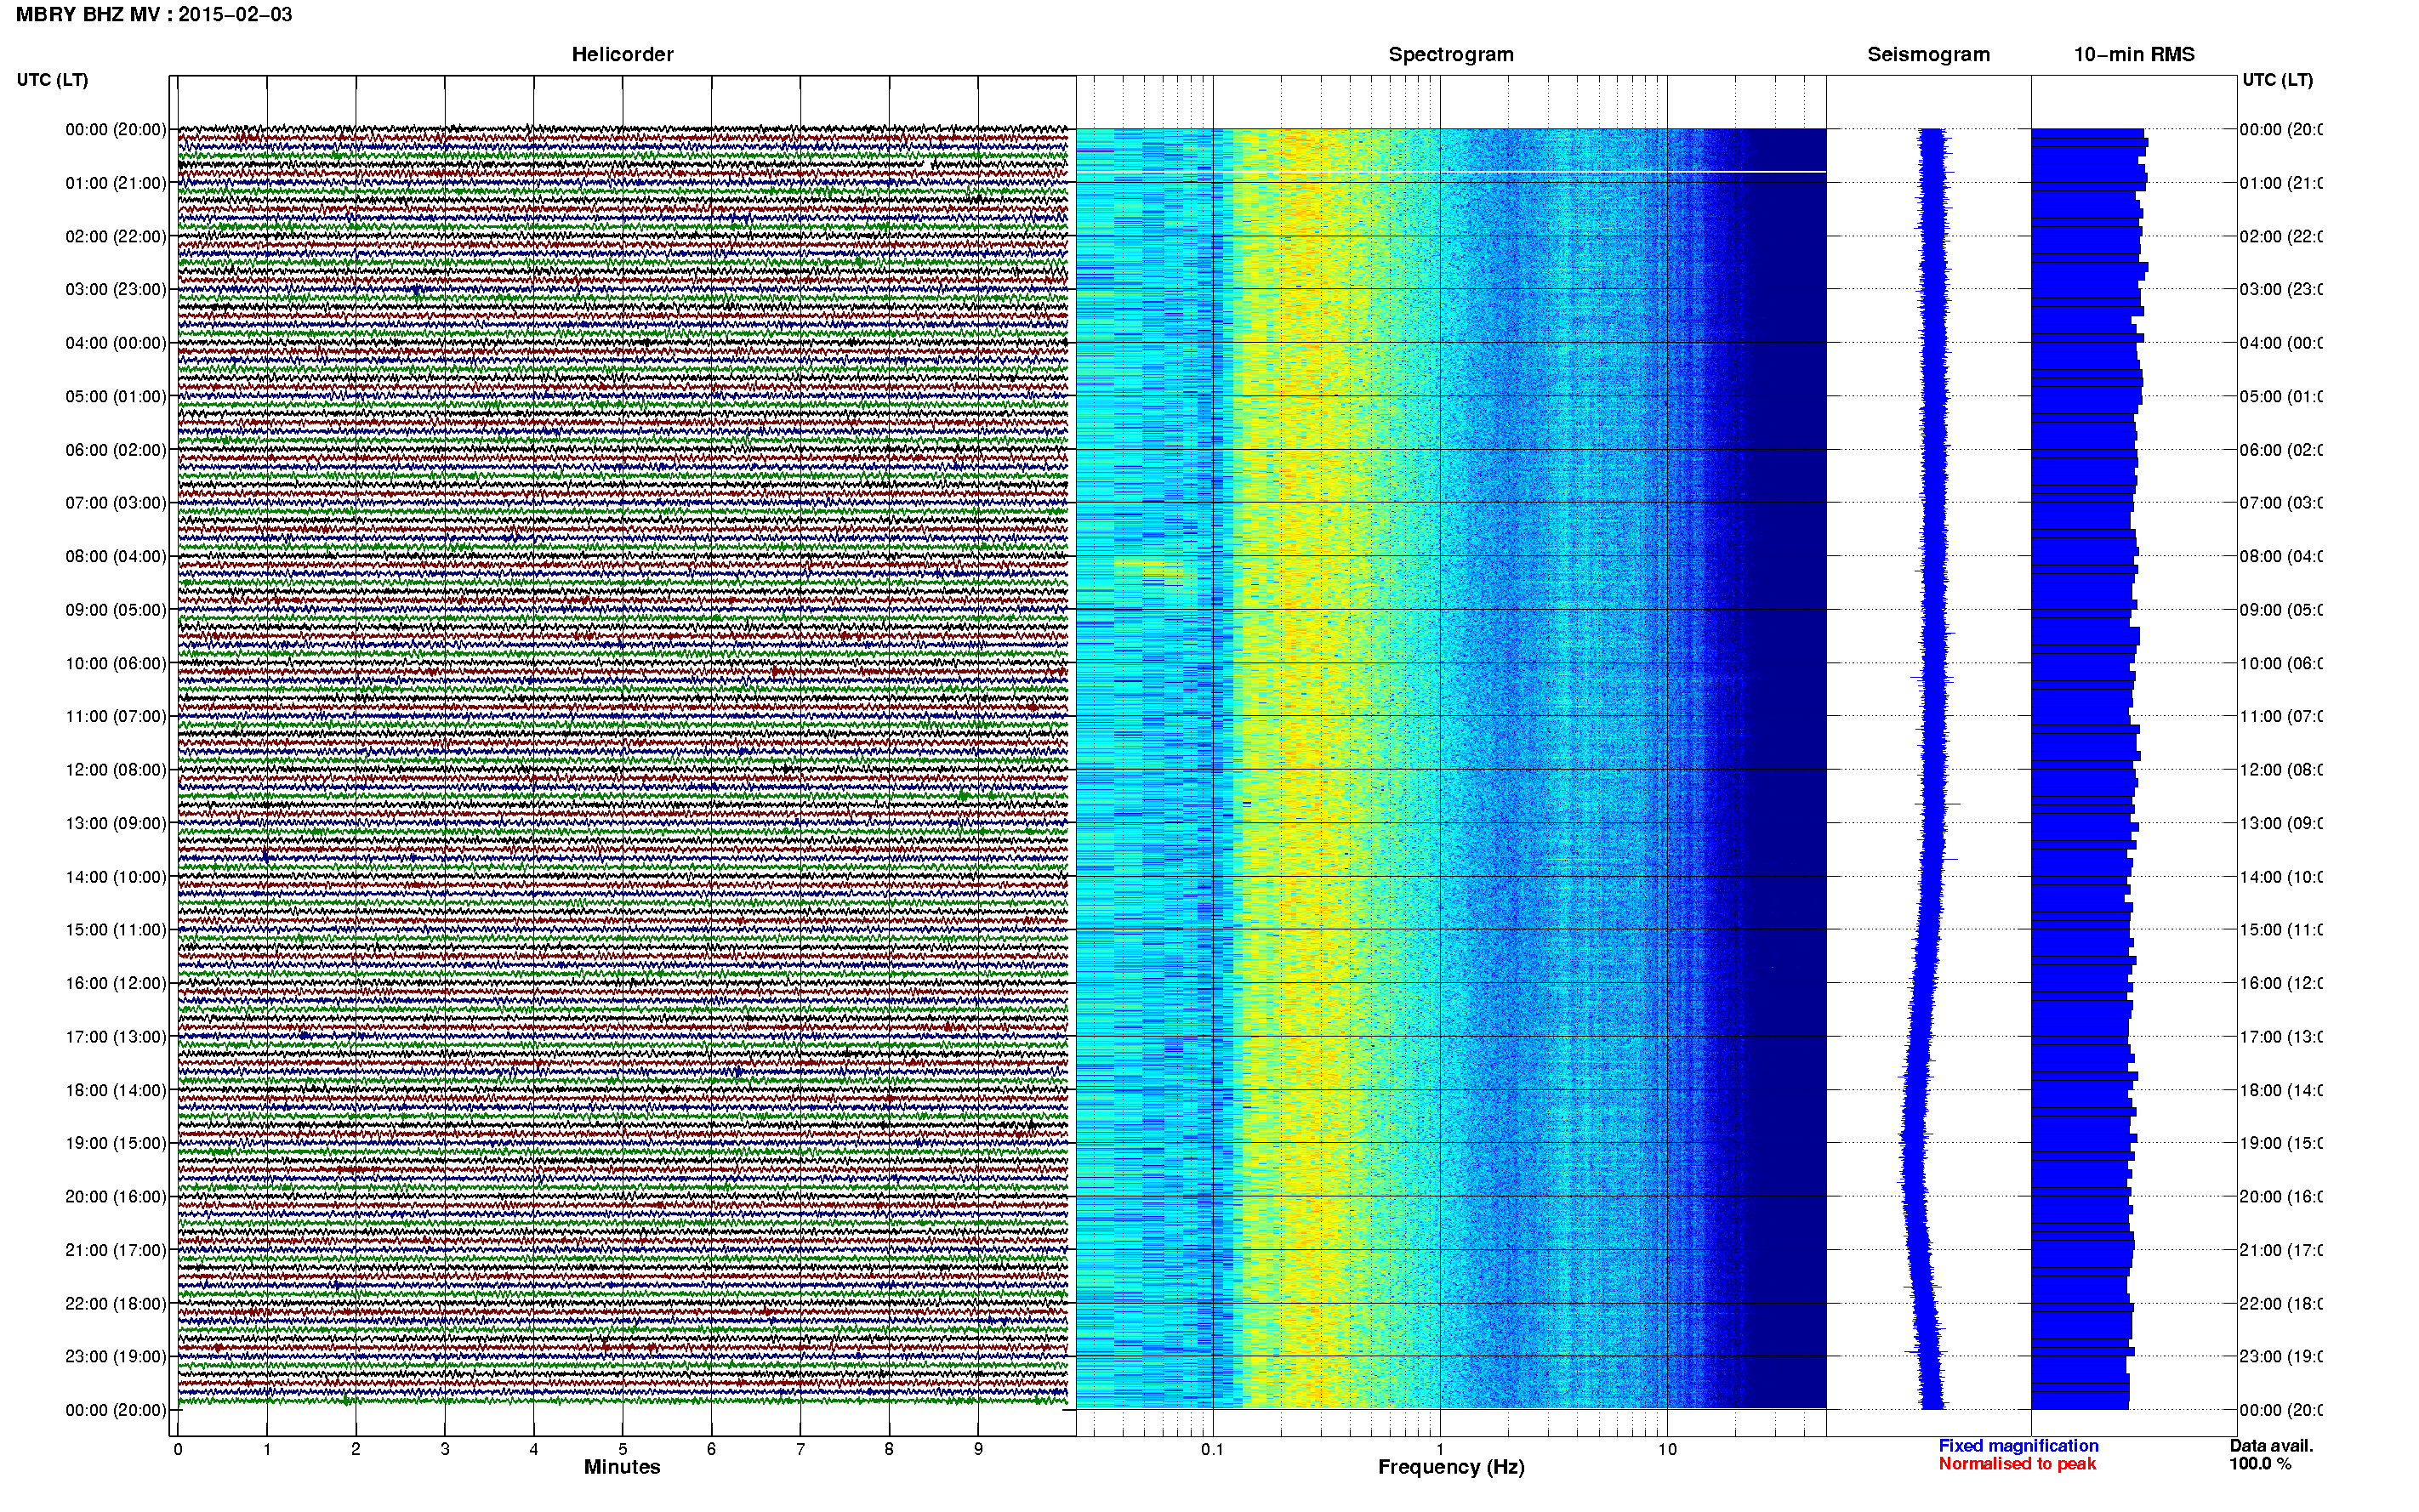Click left axis time label 21:00 (17:00)
Image resolution: width=2419 pixels, height=1512 pixels.
point(116,1250)
